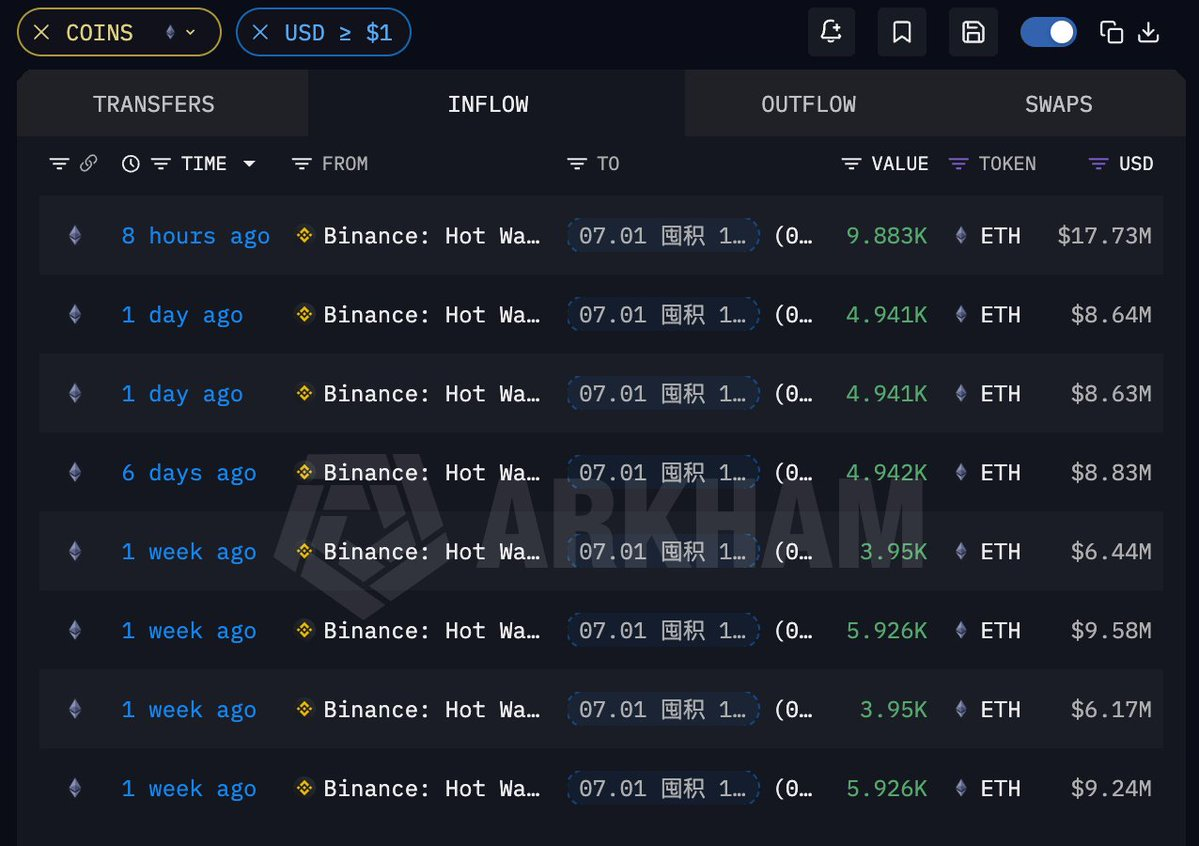This screenshot has width=1199, height=846.
Task: Click the $9.58M USD amount
Action: point(1111,630)
